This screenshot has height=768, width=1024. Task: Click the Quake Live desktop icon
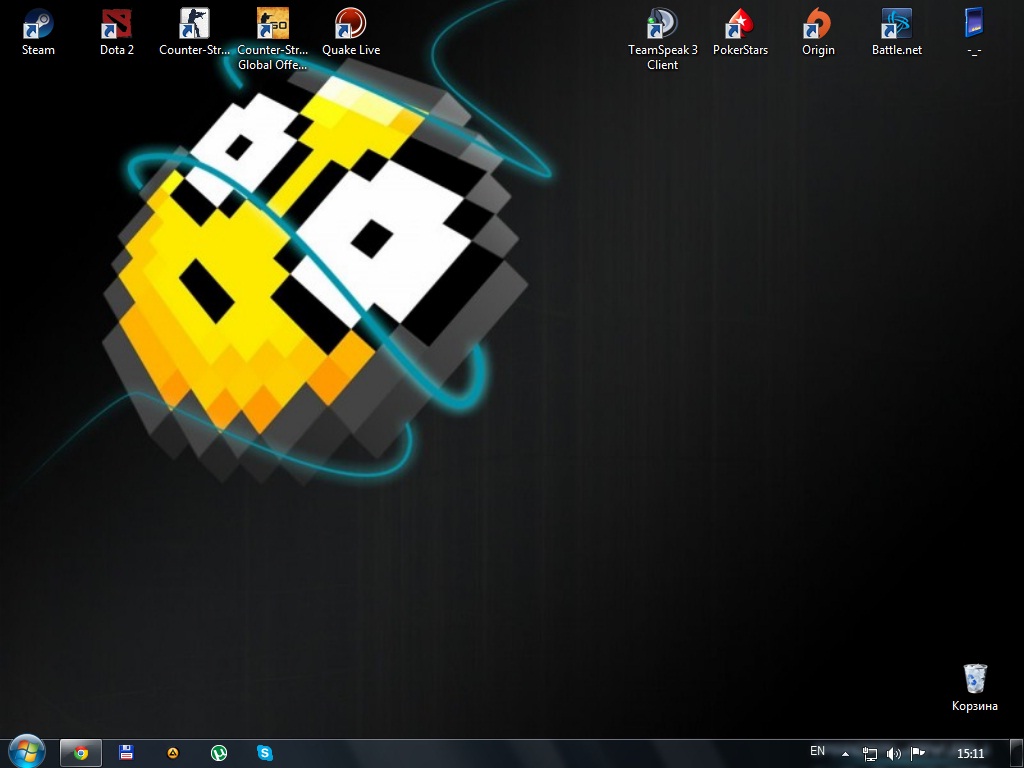(x=350, y=24)
